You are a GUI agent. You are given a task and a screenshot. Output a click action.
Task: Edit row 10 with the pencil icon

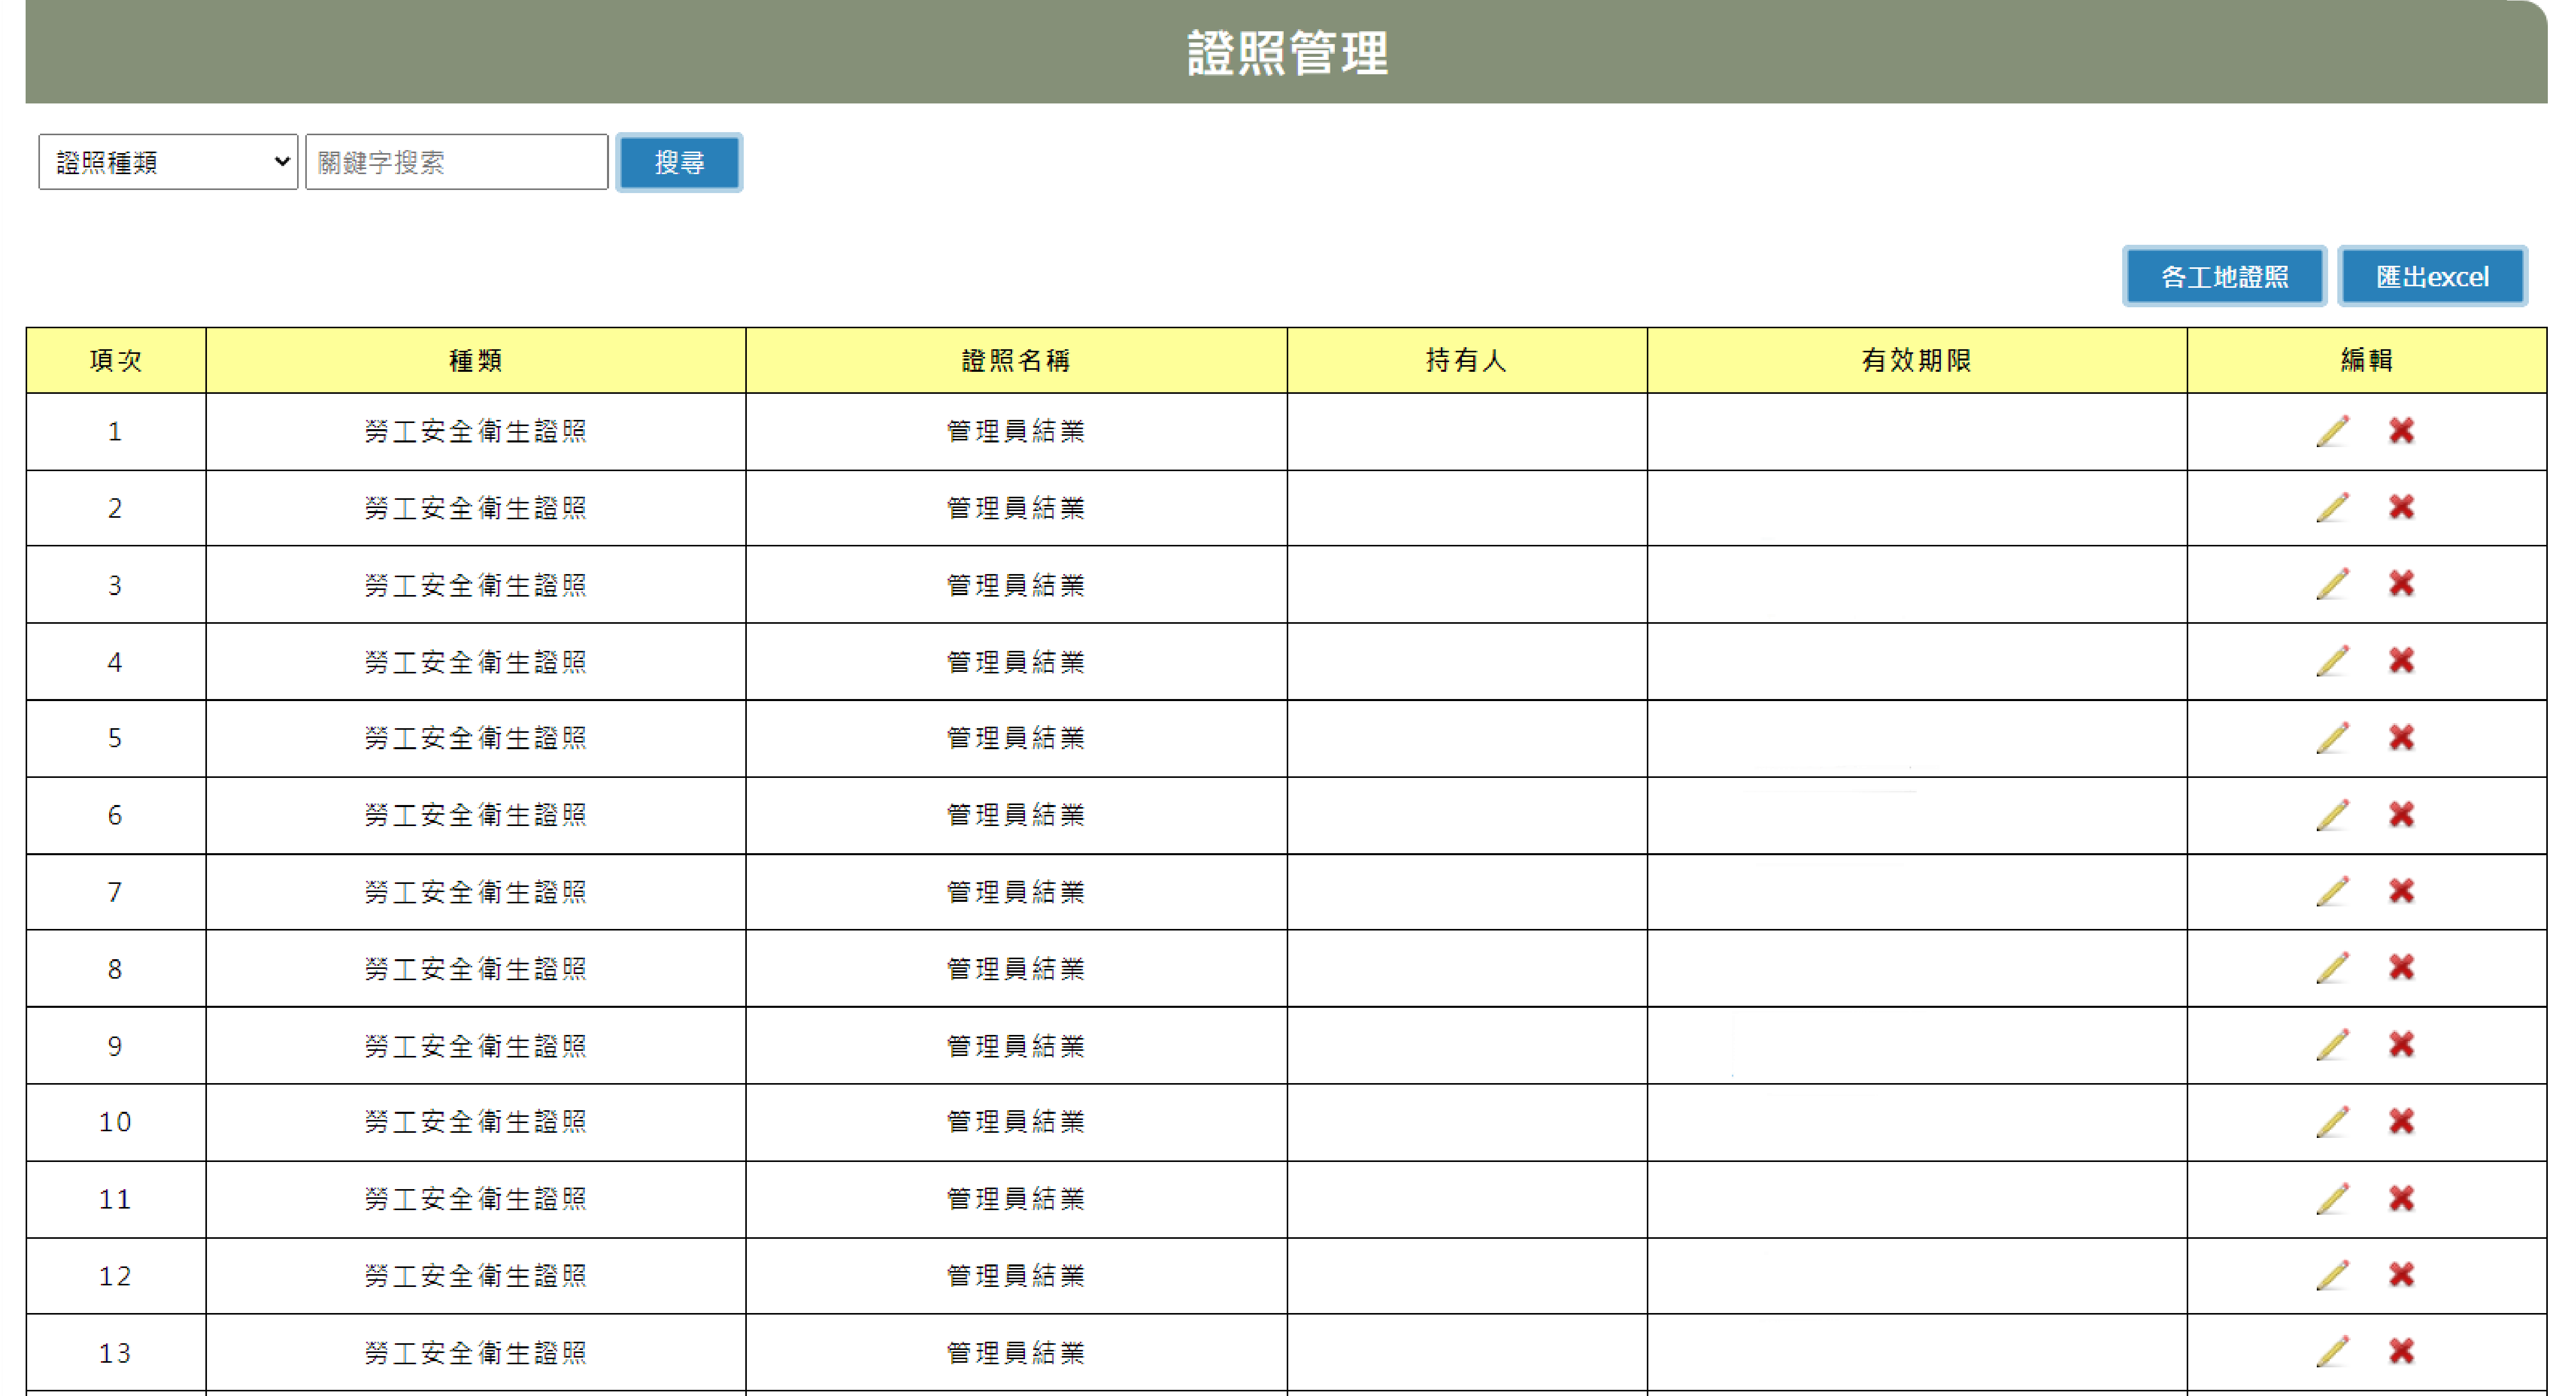pyautogui.click(x=2332, y=1122)
